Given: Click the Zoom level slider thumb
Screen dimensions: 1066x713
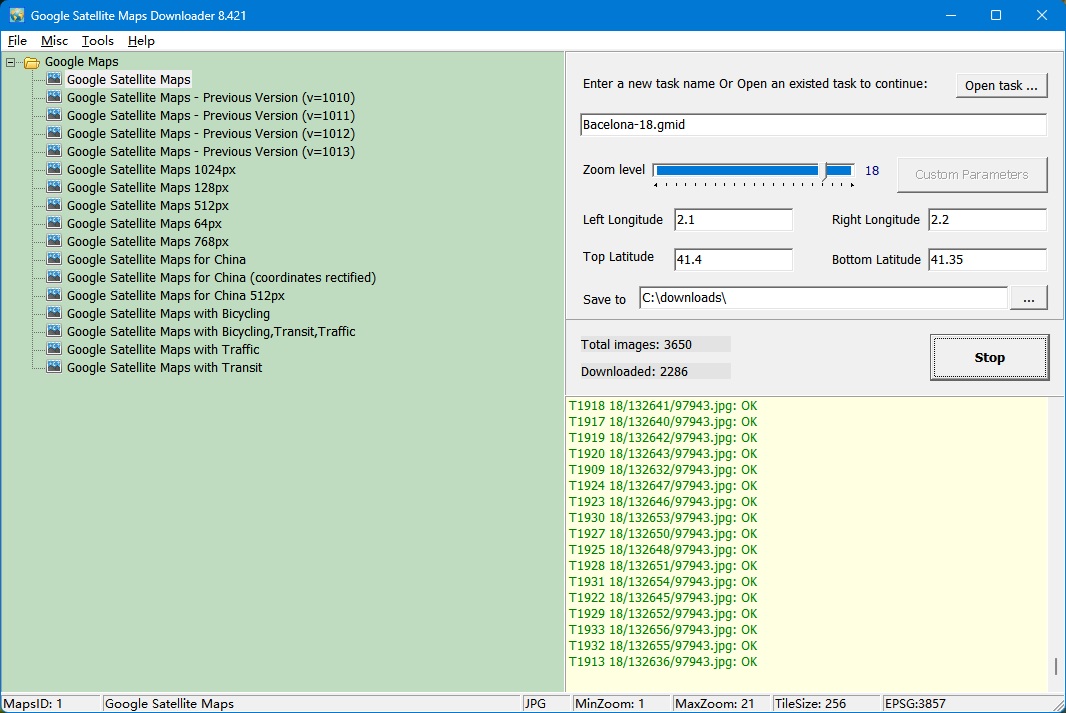Looking at the screenshot, I should tap(825, 171).
